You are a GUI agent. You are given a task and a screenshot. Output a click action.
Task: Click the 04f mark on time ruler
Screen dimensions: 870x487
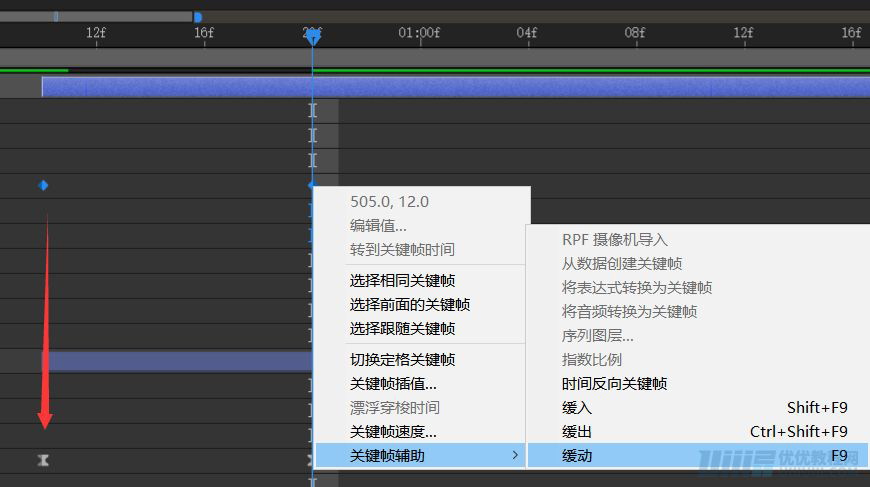(527, 33)
